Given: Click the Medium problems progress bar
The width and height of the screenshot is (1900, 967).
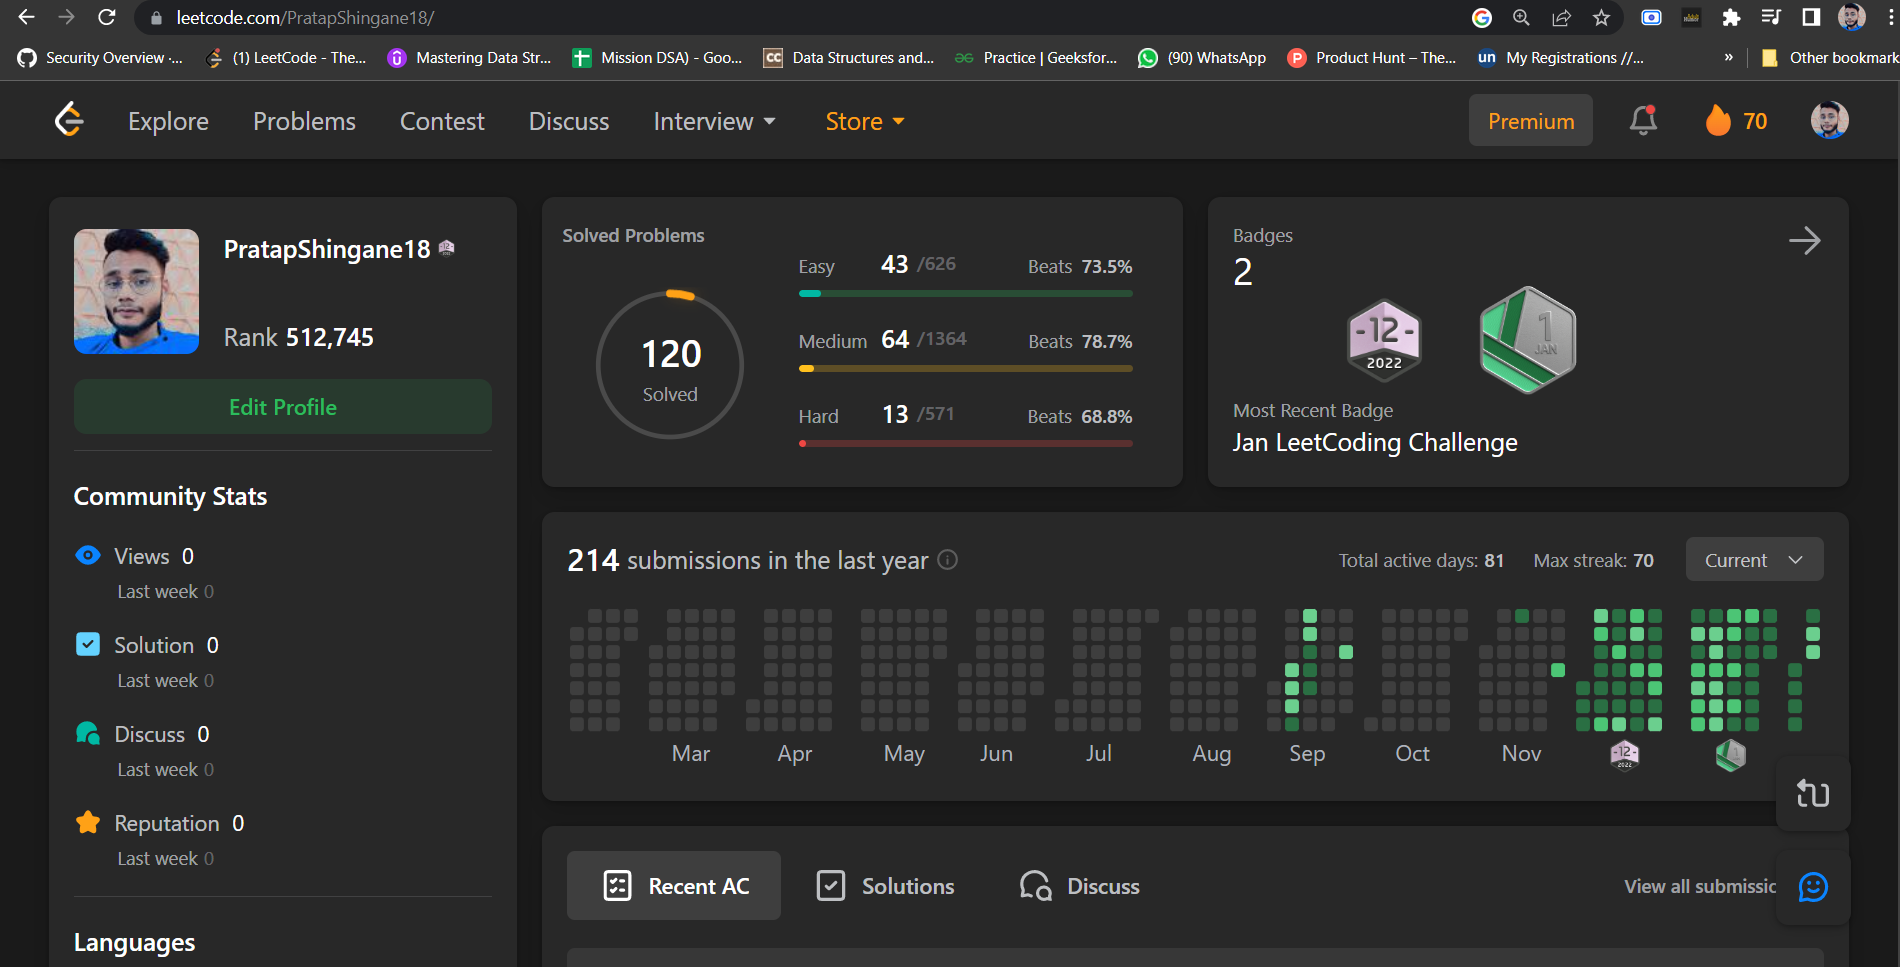Looking at the screenshot, I should [x=965, y=369].
